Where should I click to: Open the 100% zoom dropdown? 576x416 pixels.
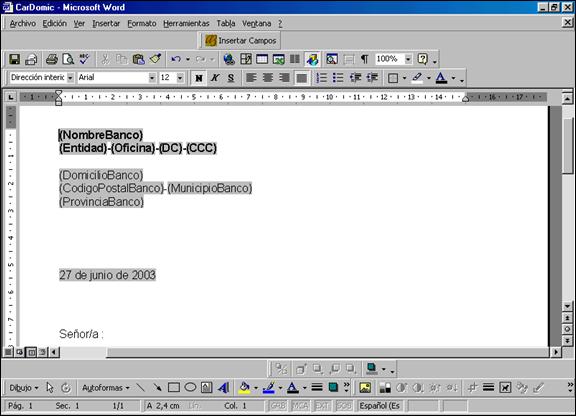point(408,59)
